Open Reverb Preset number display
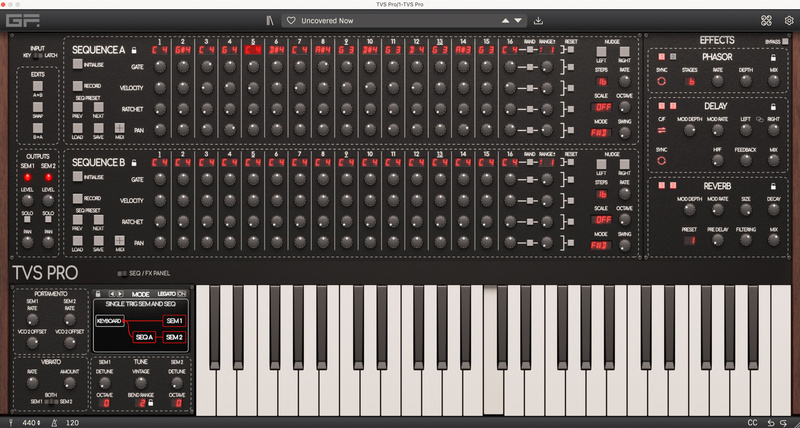 click(x=689, y=240)
